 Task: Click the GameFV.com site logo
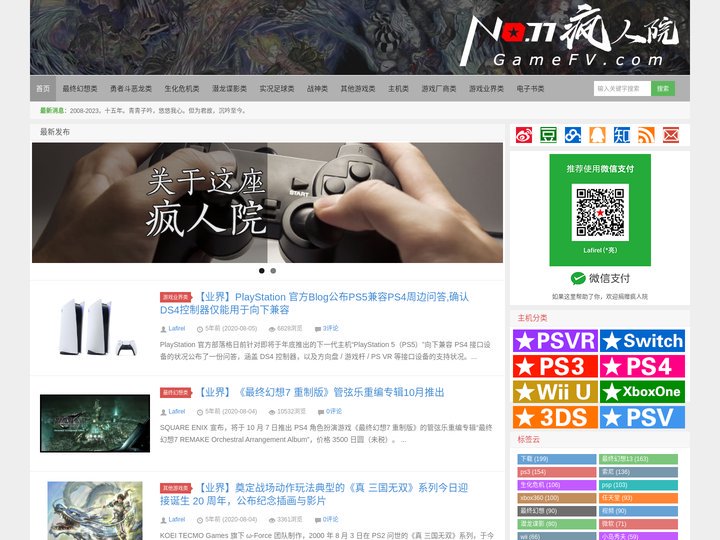(570, 35)
